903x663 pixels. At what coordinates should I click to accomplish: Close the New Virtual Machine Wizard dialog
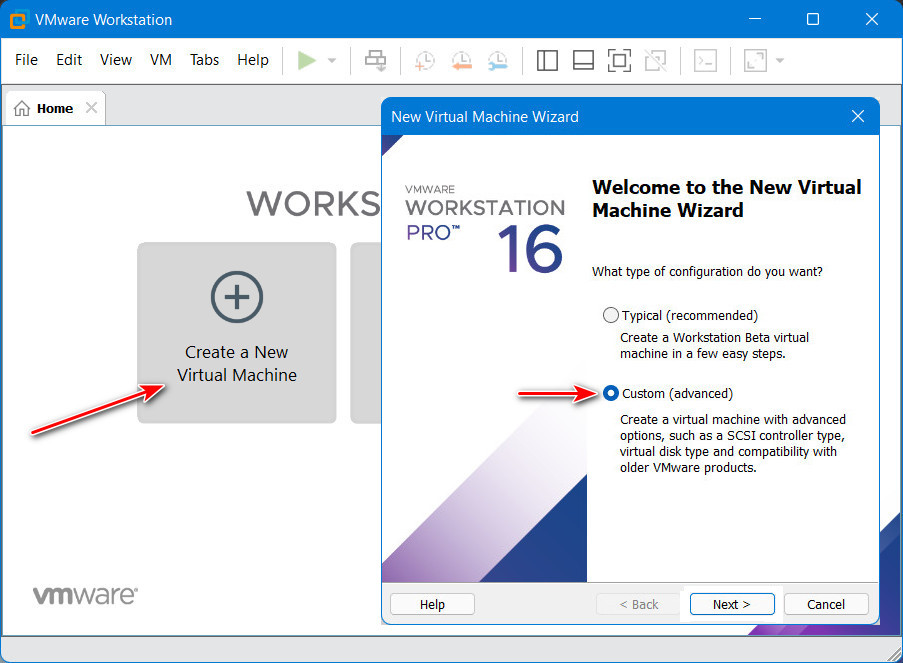pyautogui.click(x=858, y=116)
